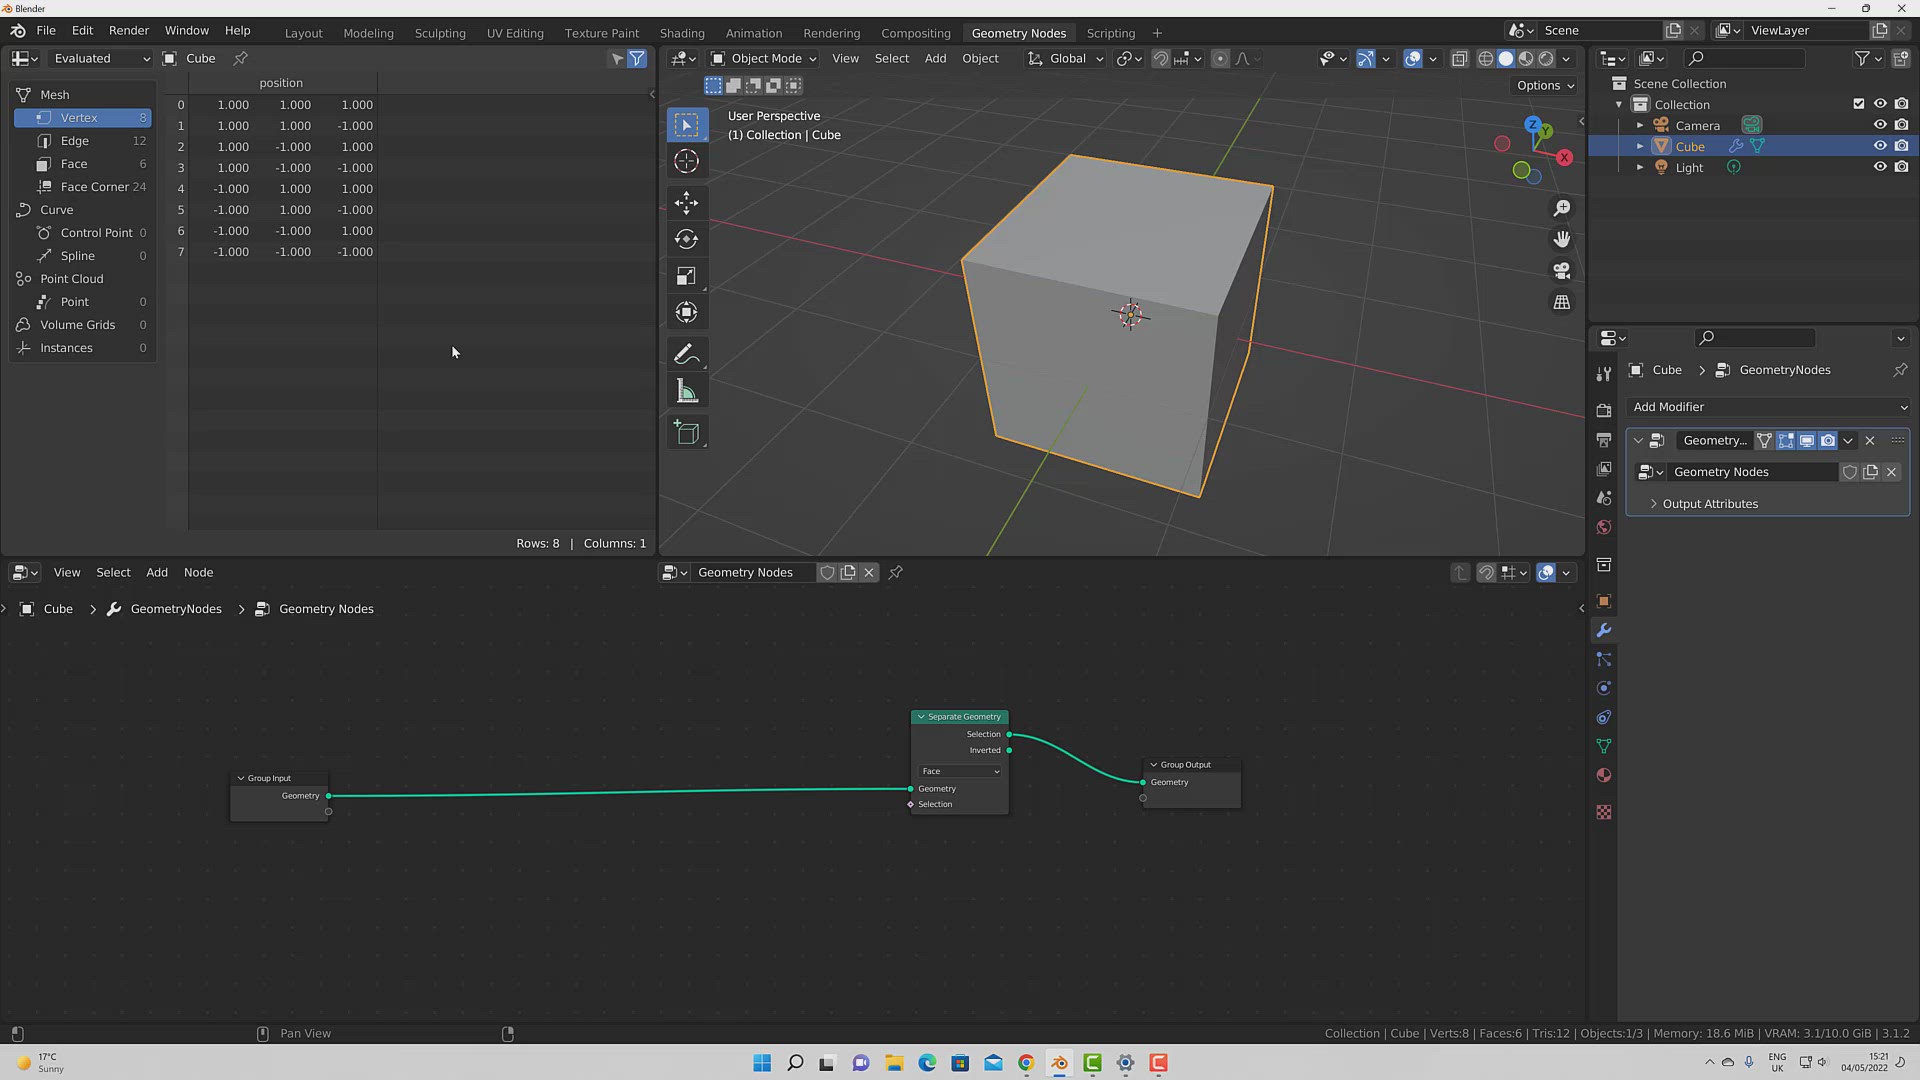1920x1080 pixels.
Task: Select the Move tool in the viewport toolbar
Action: [x=687, y=203]
